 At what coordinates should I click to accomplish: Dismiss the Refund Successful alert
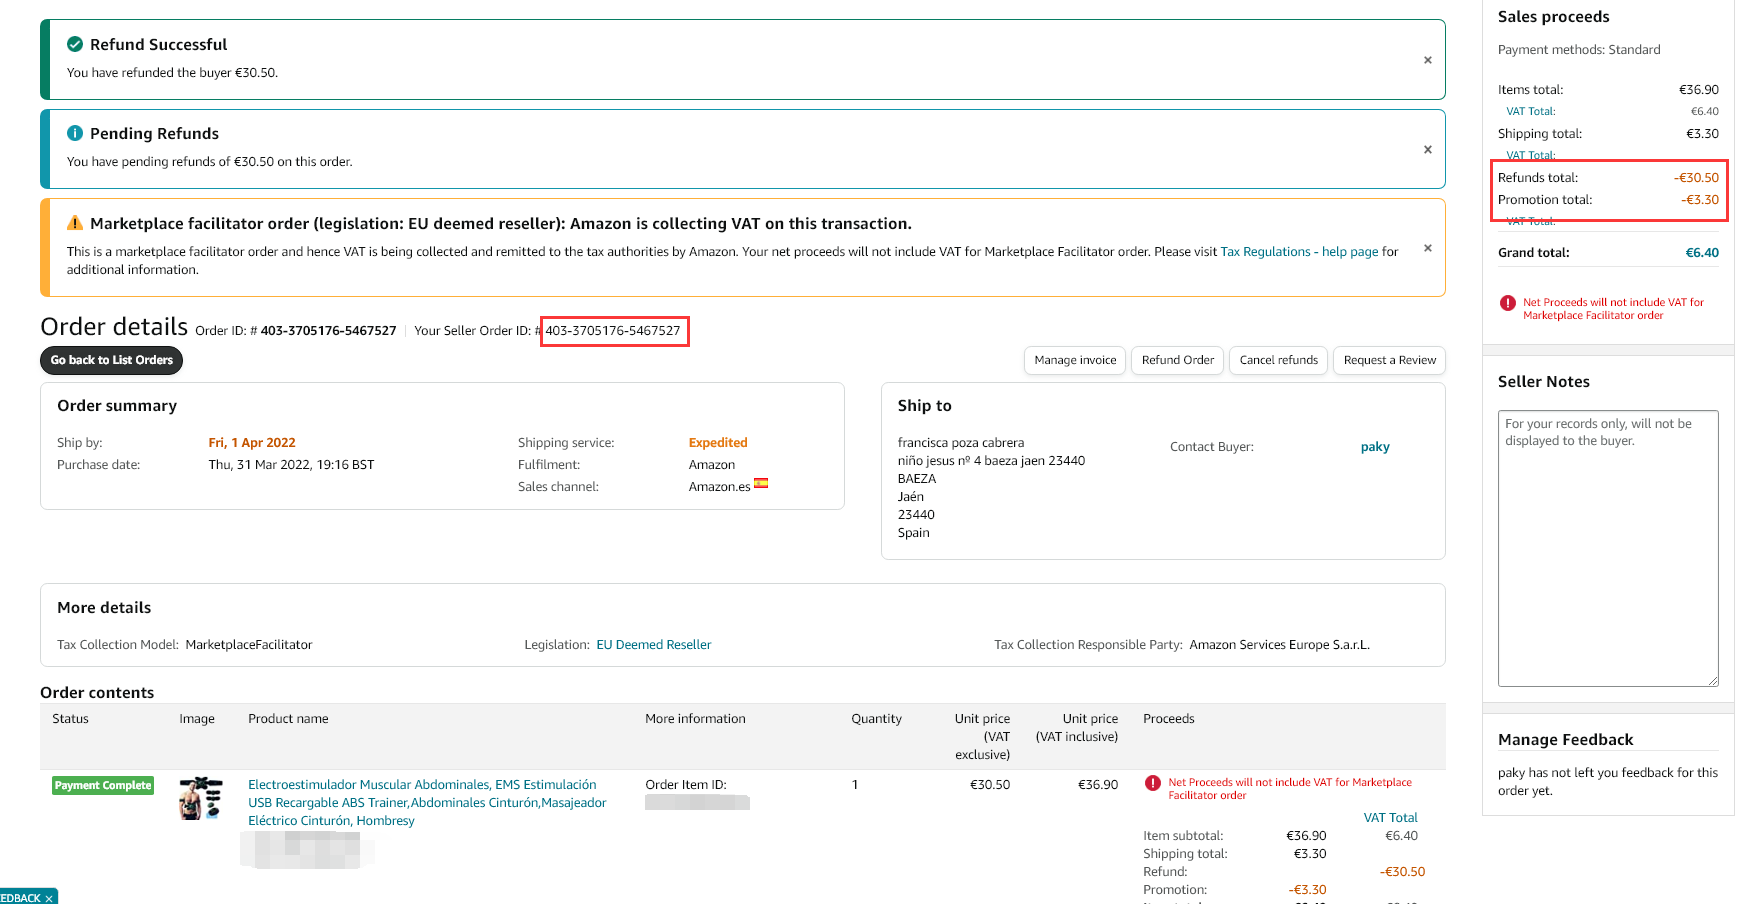coord(1427,60)
